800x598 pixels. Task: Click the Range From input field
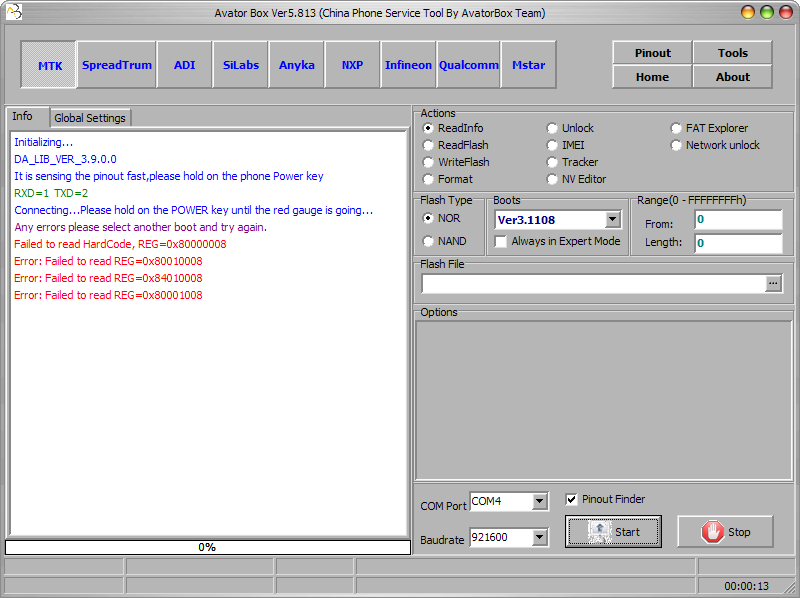point(738,219)
